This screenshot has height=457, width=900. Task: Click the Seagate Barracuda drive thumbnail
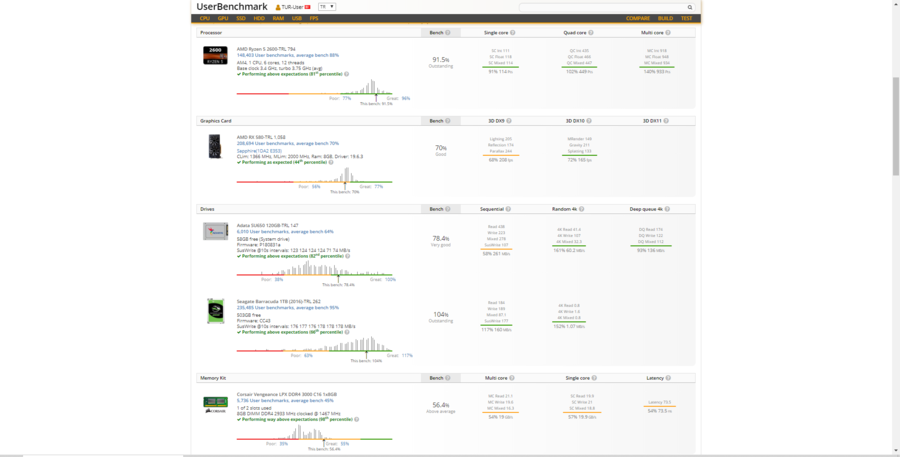[215, 311]
